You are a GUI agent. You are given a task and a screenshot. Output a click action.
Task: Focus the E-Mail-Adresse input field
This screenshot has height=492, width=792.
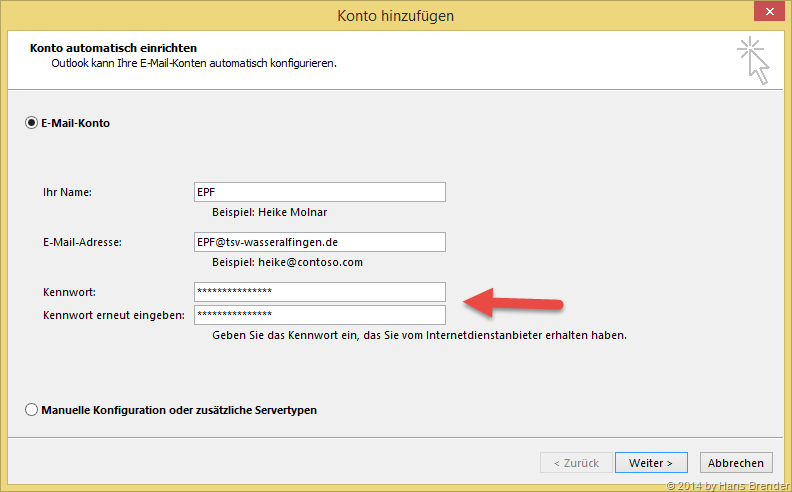click(x=320, y=242)
